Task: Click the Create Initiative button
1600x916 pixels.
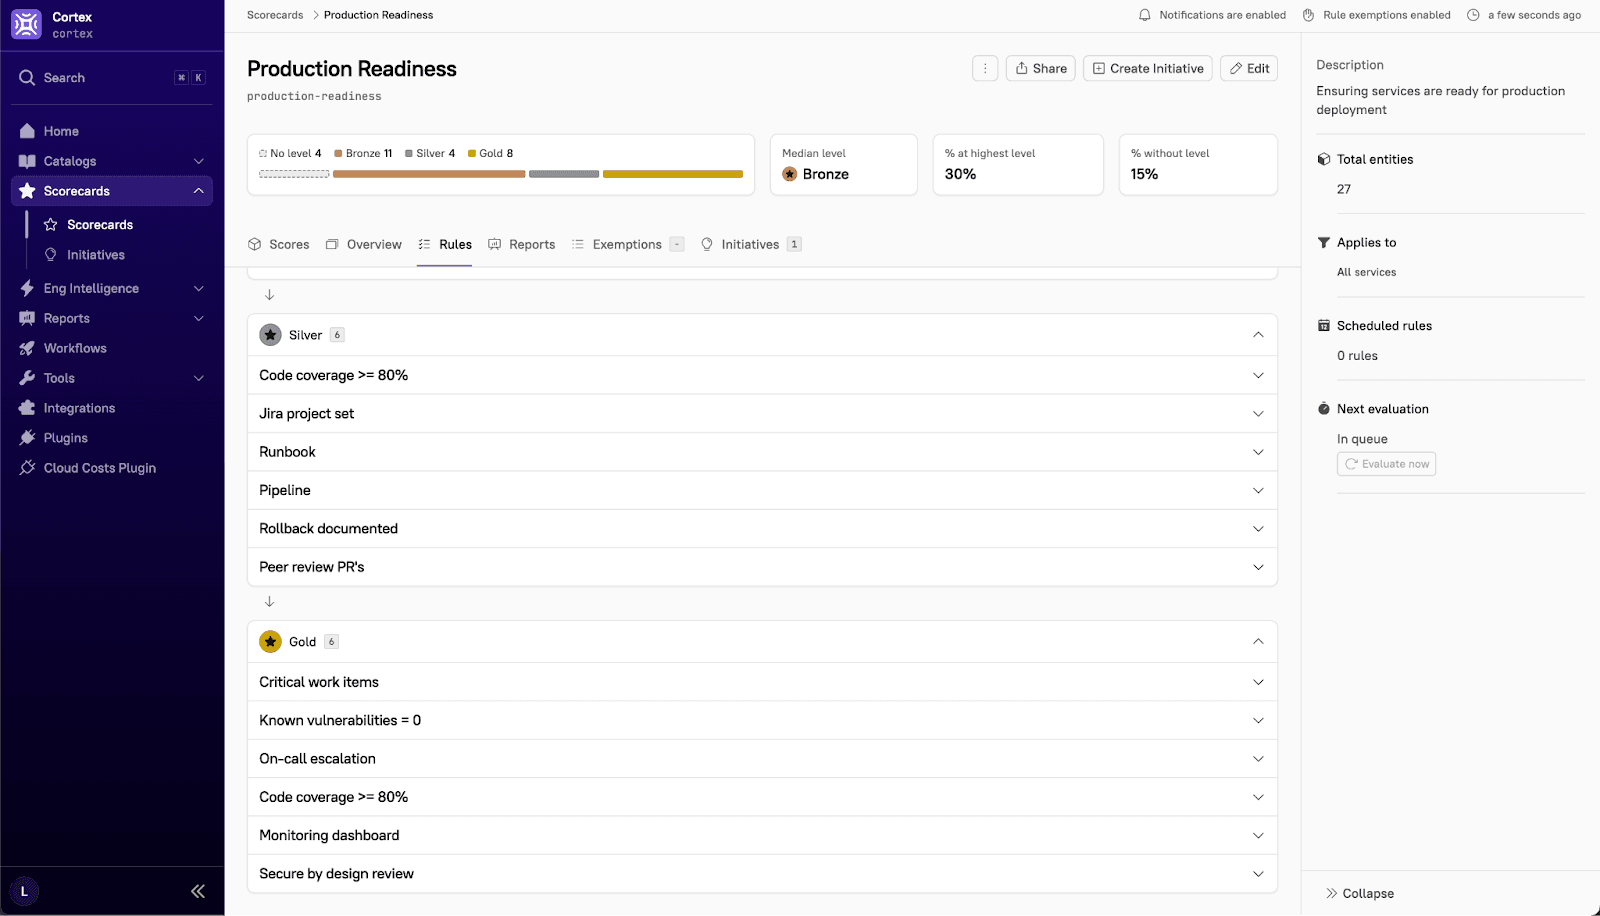Action: point(1147,68)
